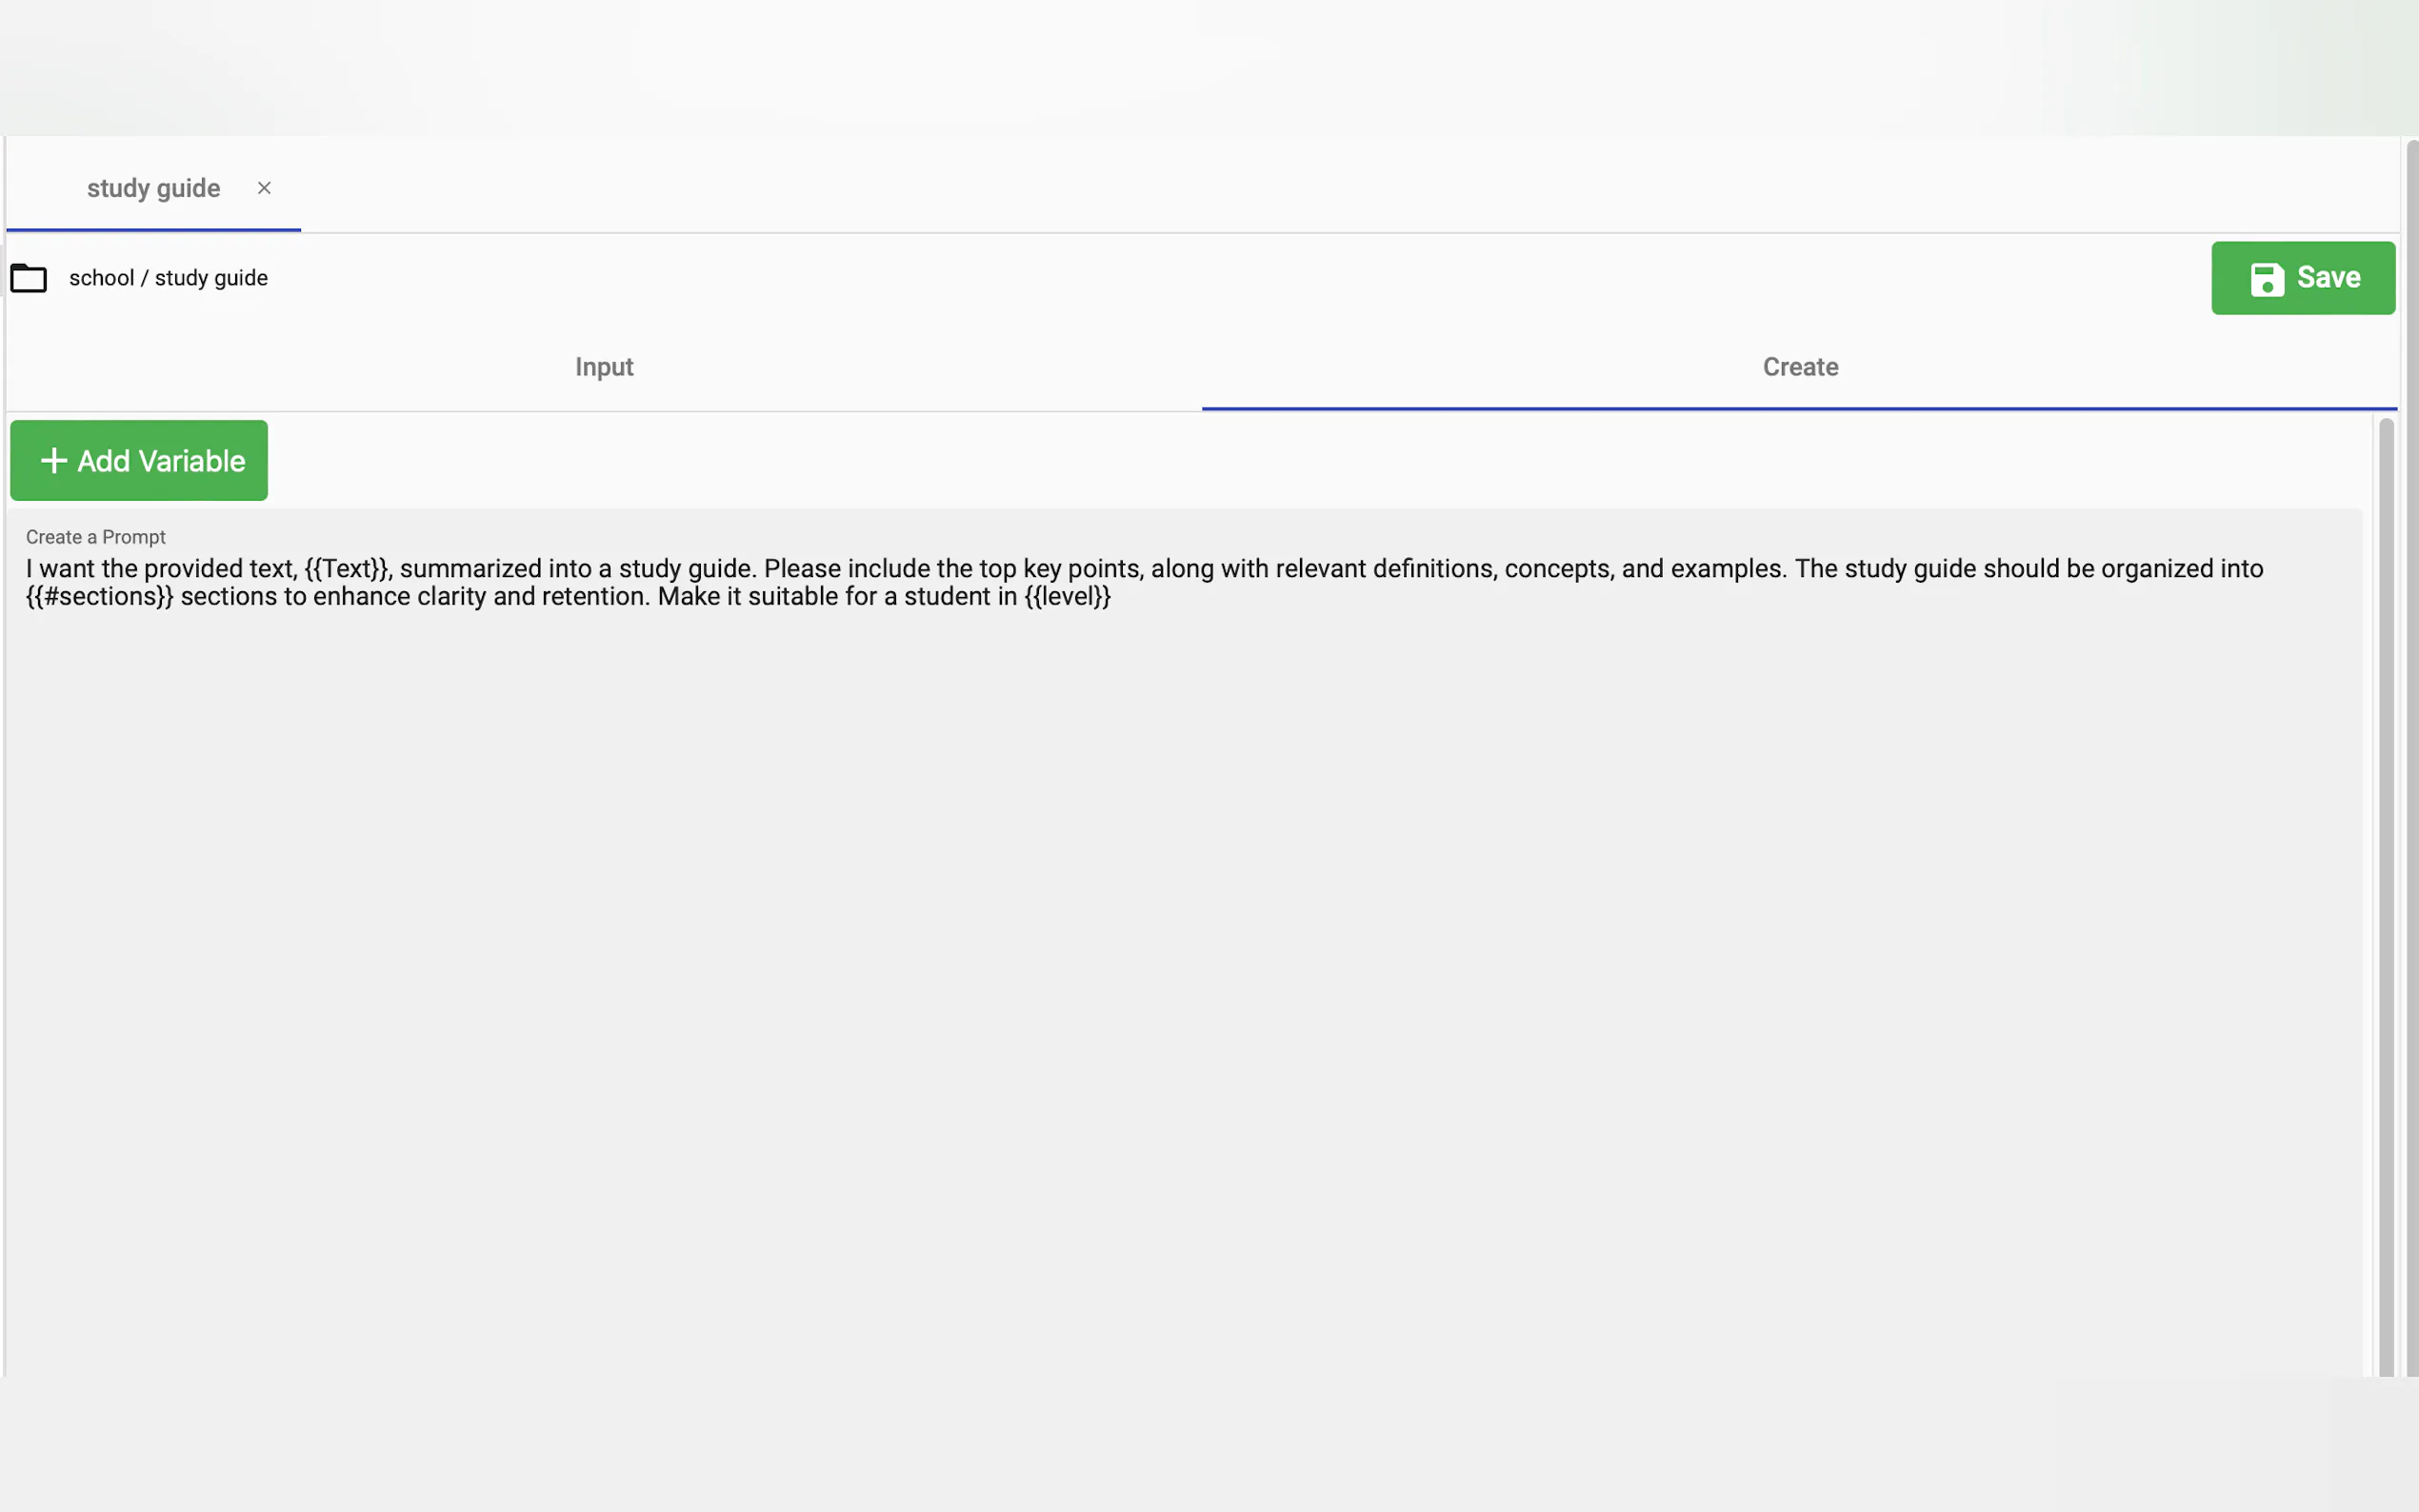The height and width of the screenshot is (1512, 2419).
Task: Click the {{#sections}} placeholder in the prompt
Action: pyautogui.click(x=99, y=597)
